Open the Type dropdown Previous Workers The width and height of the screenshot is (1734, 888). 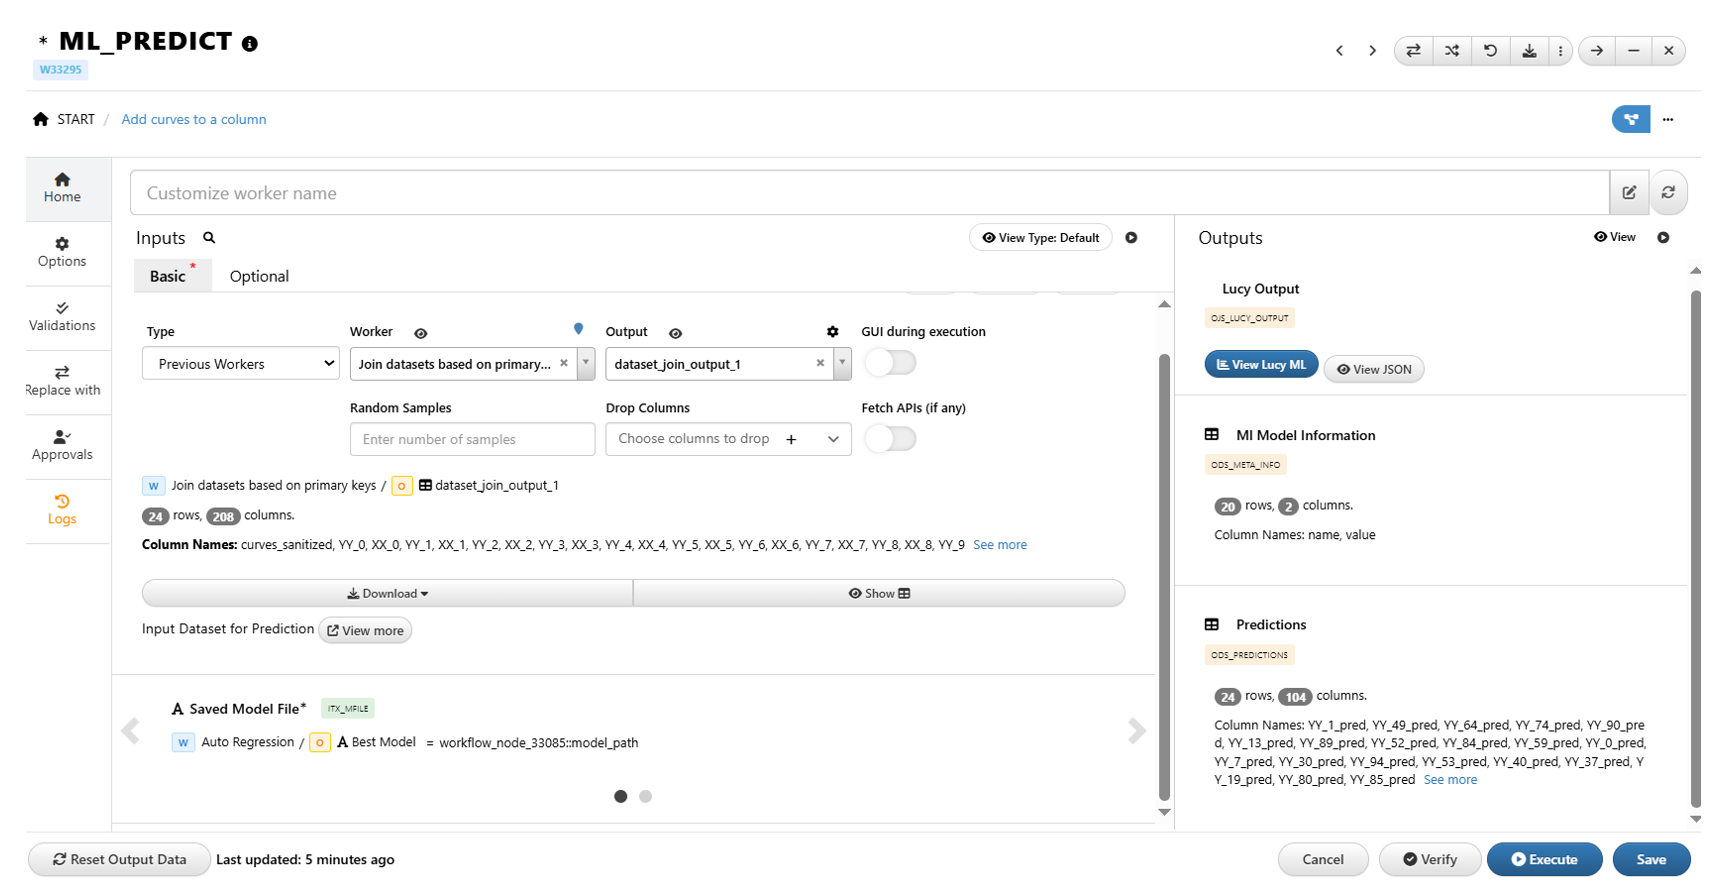coord(241,364)
